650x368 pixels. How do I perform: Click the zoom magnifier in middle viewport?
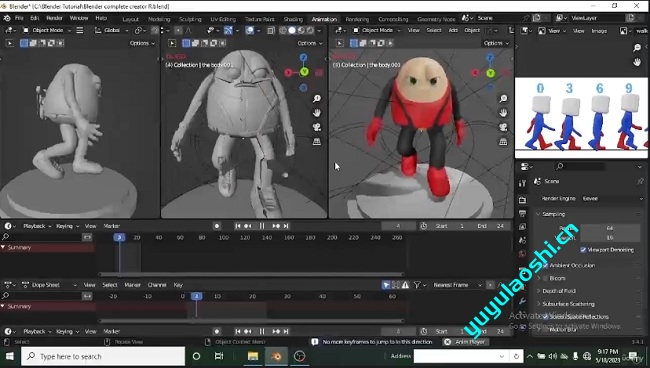317,99
